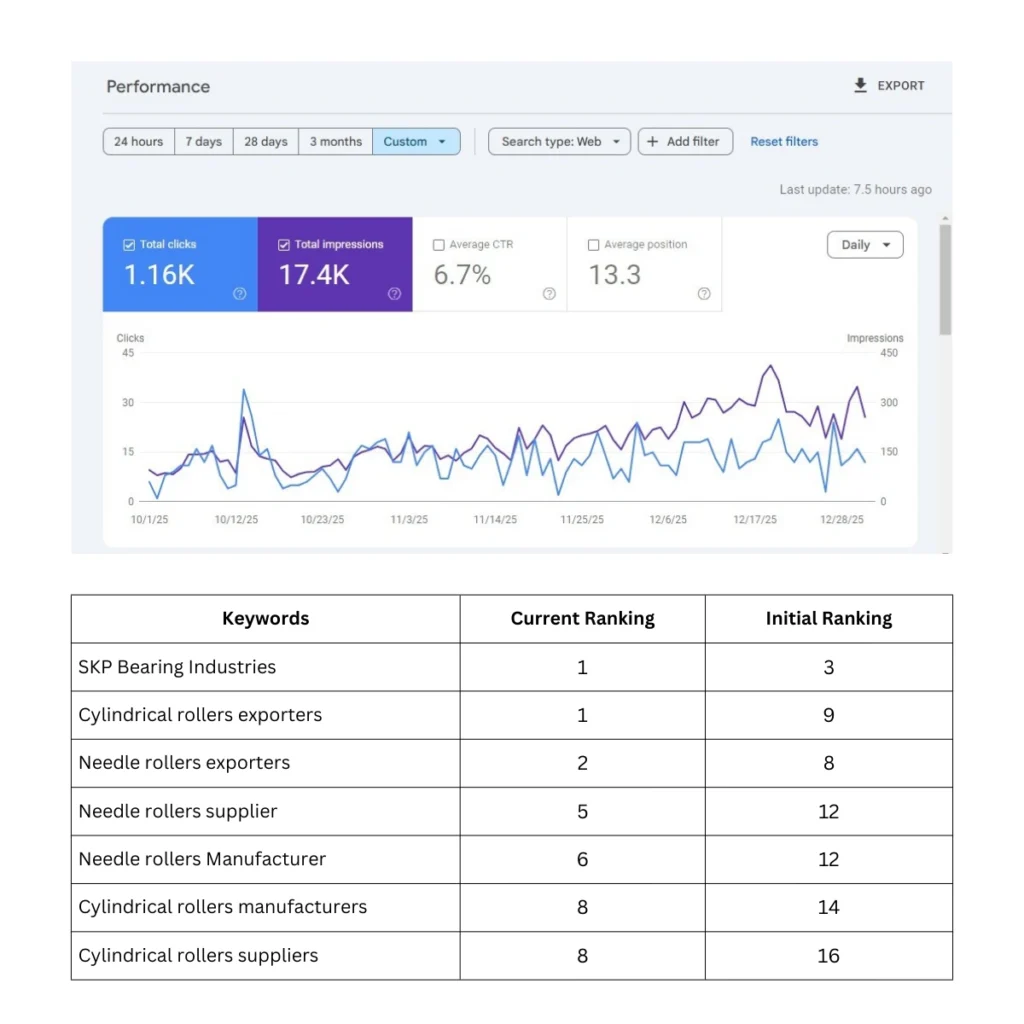Image resolution: width=1024 pixels, height=1024 pixels.
Task: Select the 24 hours range tab
Action: pyautogui.click(x=138, y=142)
